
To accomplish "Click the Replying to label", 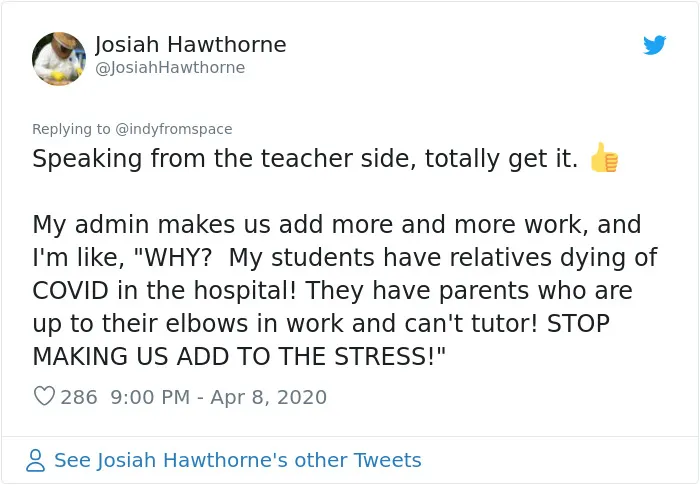I will pos(71,129).
